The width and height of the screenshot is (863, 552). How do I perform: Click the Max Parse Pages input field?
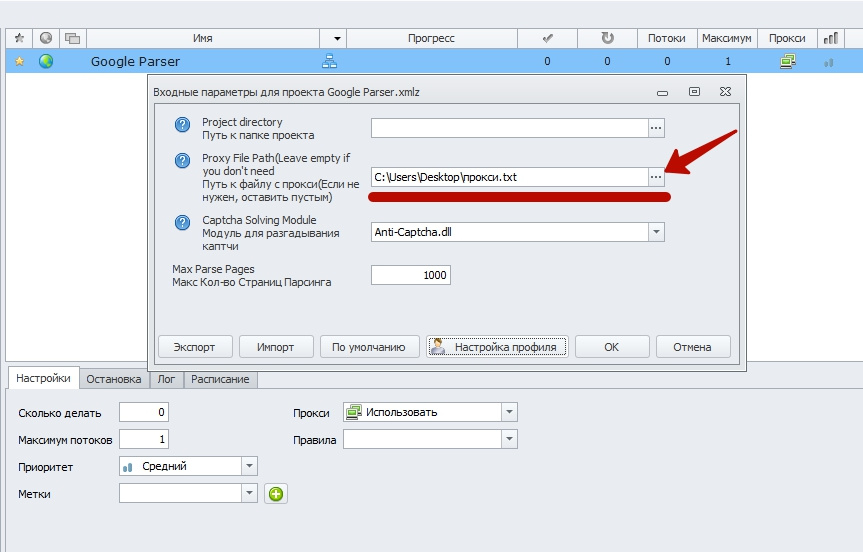(410, 275)
